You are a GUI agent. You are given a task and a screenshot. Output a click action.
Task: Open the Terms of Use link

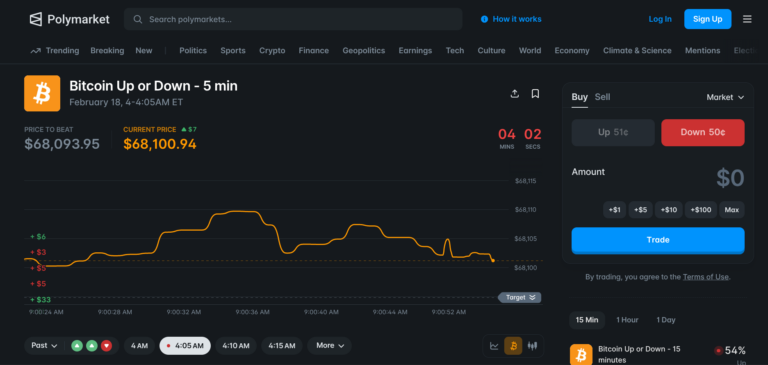pyautogui.click(x=705, y=277)
